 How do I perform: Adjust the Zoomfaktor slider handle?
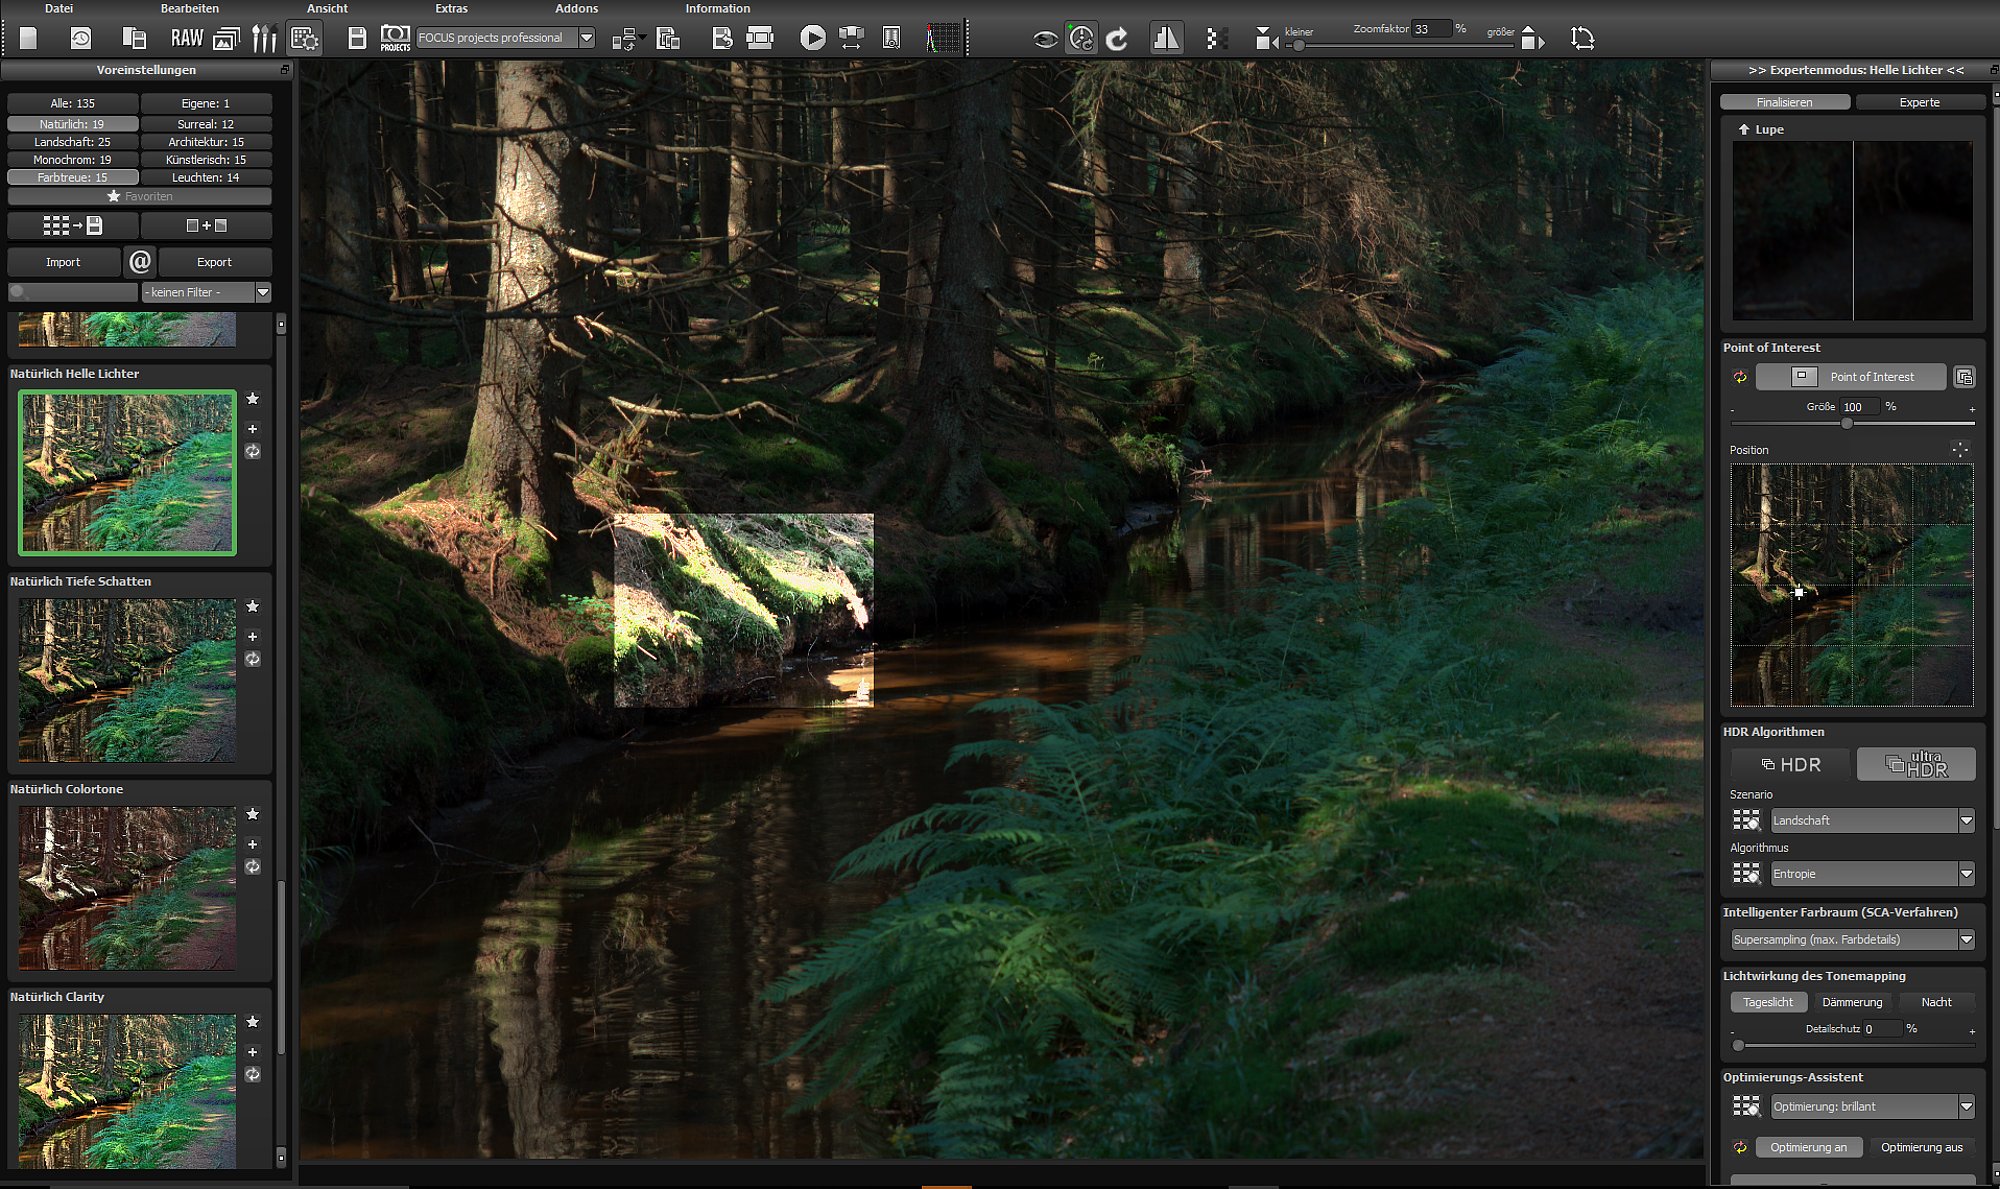[x=1298, y=46]
